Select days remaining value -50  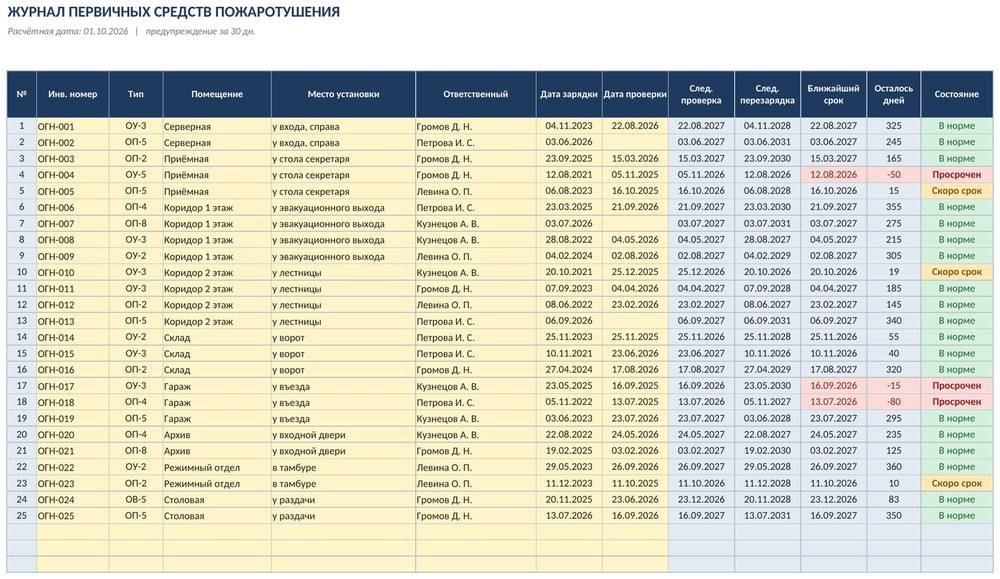click(x=893, y=175)
